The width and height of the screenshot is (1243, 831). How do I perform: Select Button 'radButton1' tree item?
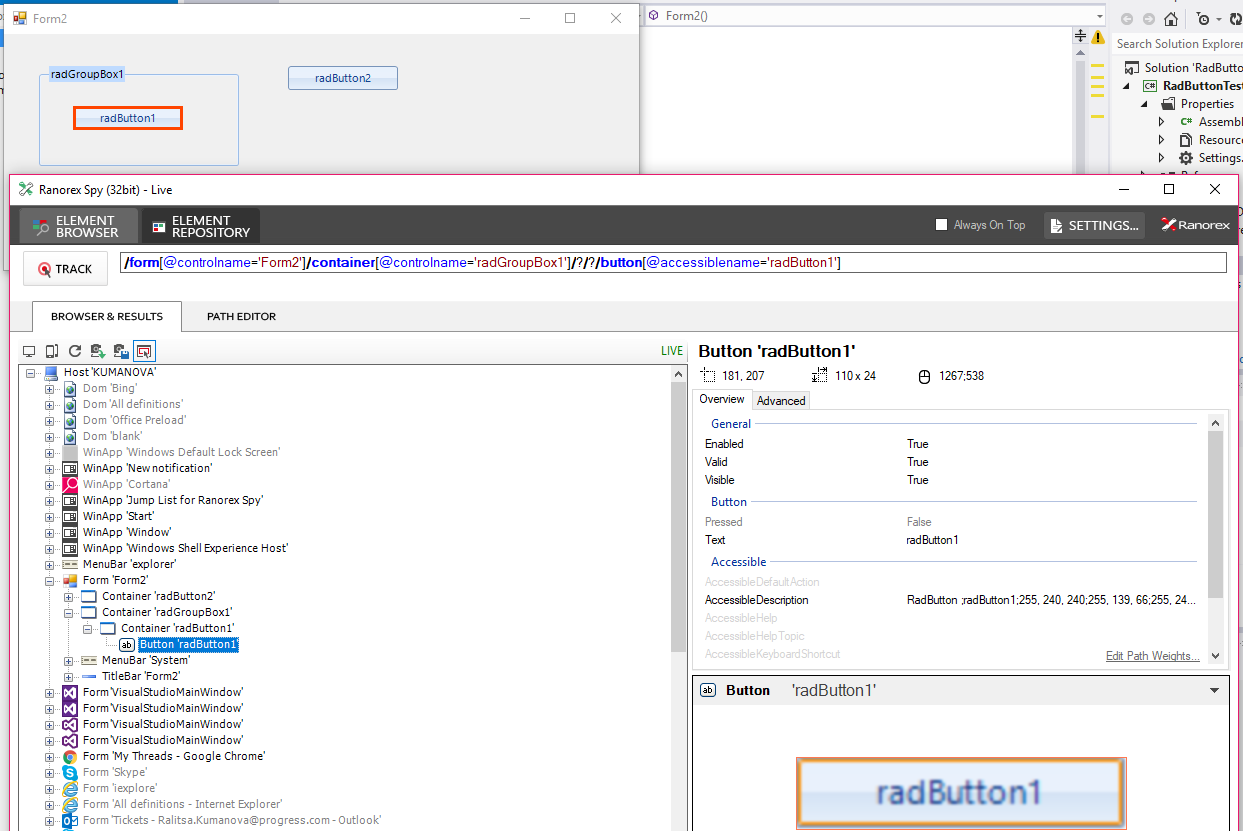[188, 644]
